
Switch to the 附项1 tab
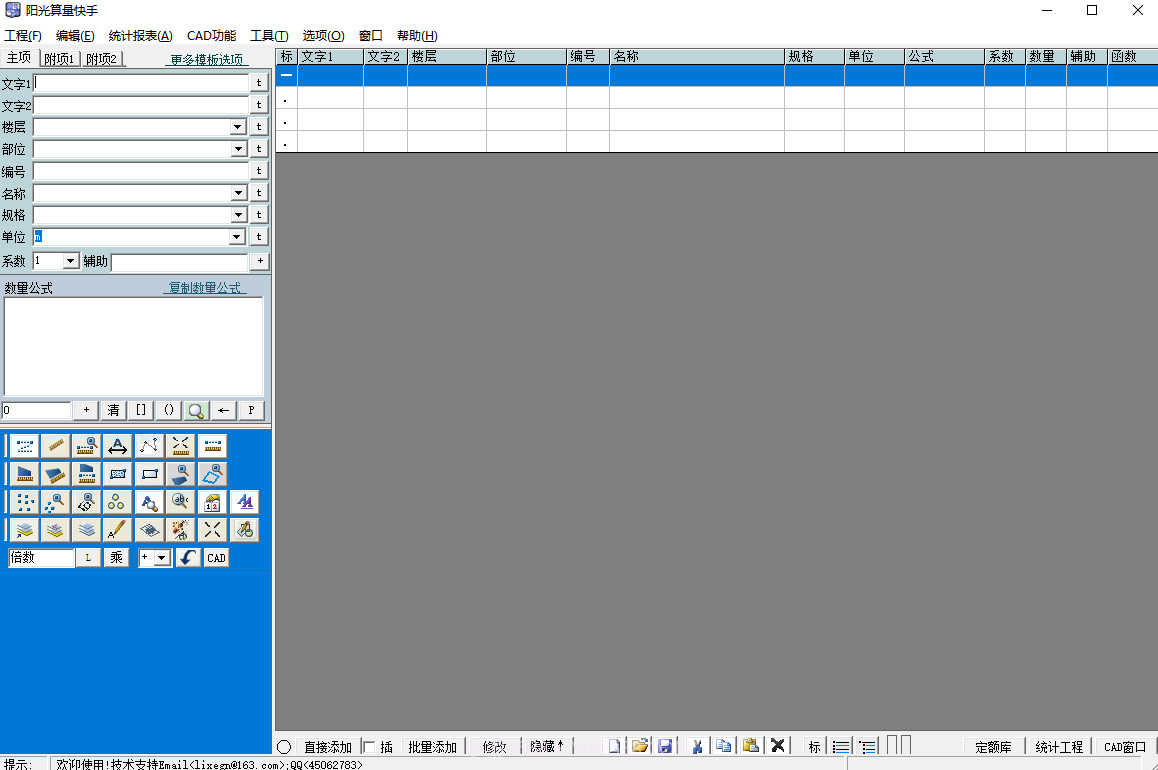[60, 59]
